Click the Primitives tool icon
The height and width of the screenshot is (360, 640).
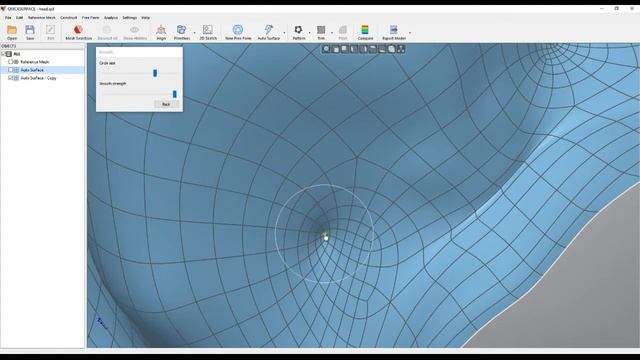click(x=181, y=30)
